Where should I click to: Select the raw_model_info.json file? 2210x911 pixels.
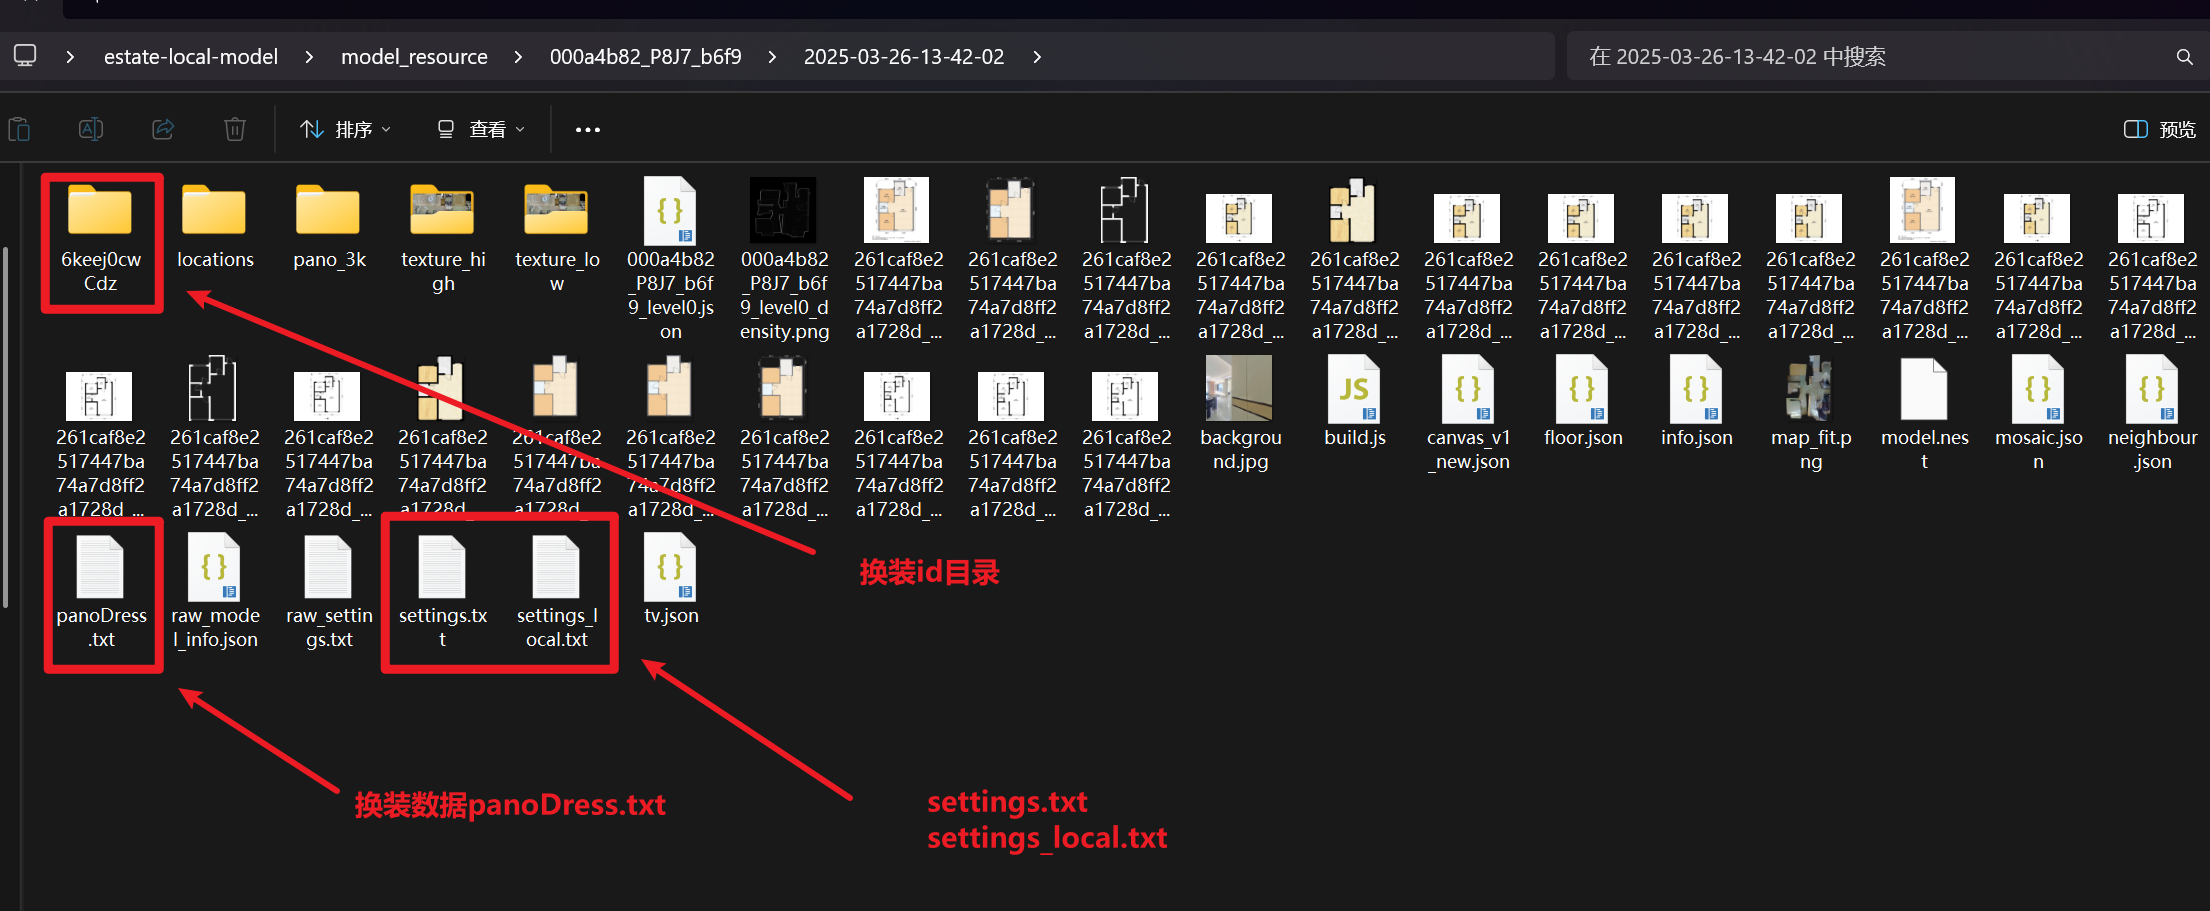(215, 593)
